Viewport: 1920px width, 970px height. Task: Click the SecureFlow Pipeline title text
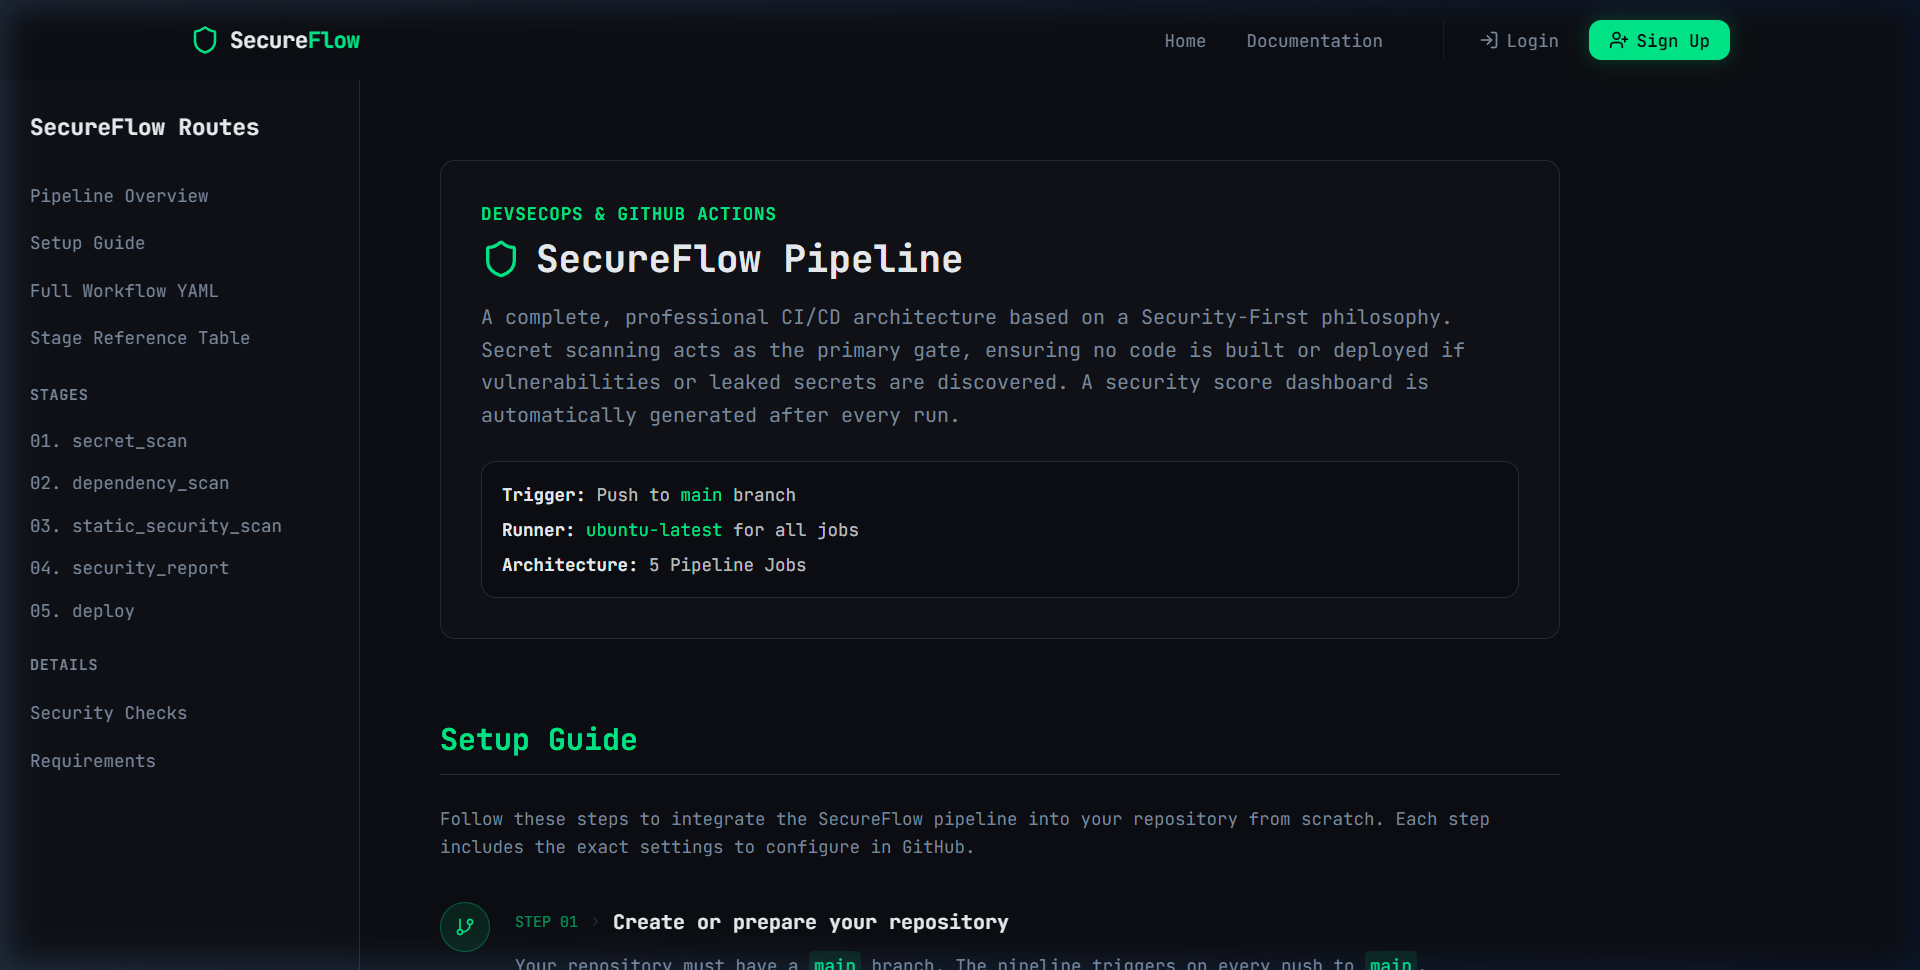pyautogui.click(x=749, y=259)
